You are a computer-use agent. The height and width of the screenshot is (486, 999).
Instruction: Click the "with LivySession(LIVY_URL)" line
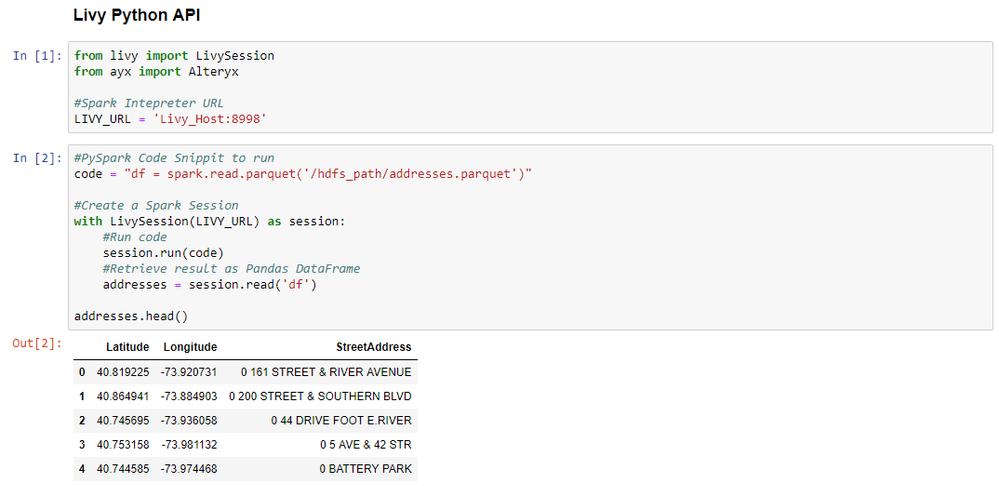(x=208, y=221)
